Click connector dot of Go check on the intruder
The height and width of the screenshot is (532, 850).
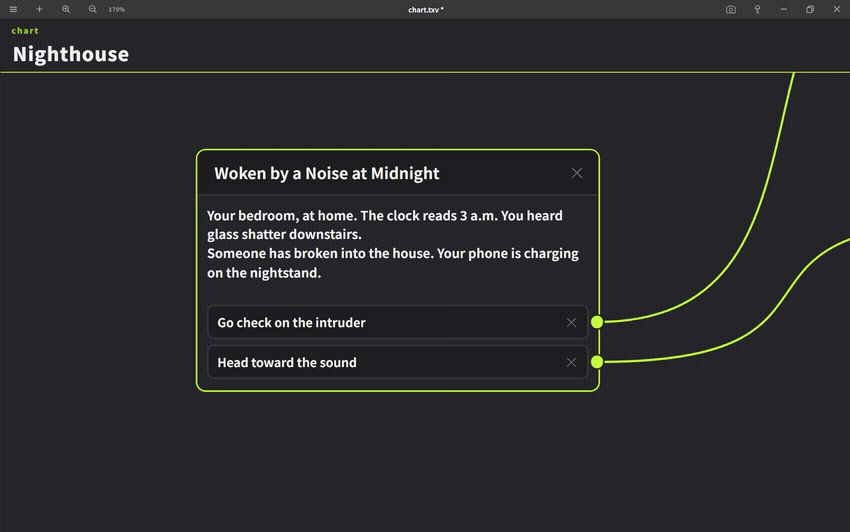[597, 322]
